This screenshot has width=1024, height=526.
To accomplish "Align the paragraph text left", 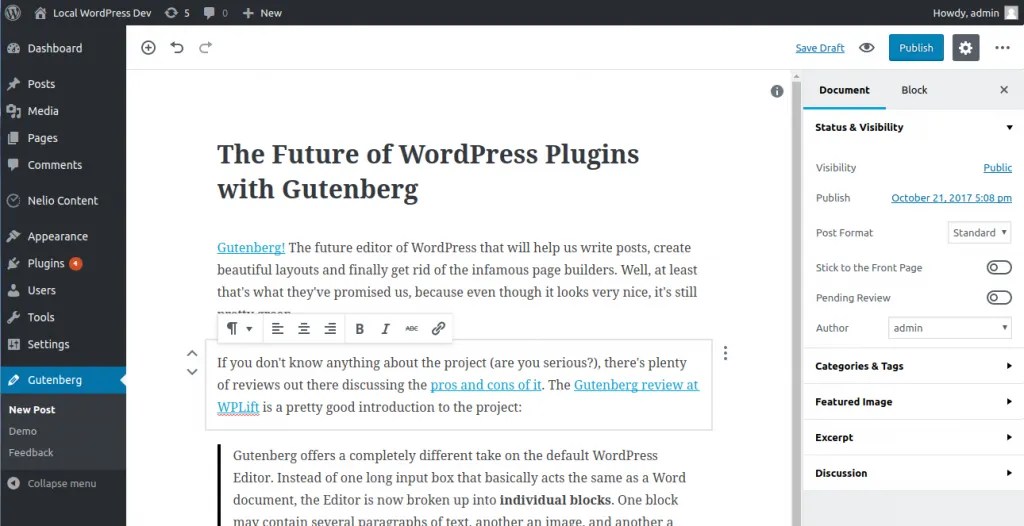I will point(278,329).
